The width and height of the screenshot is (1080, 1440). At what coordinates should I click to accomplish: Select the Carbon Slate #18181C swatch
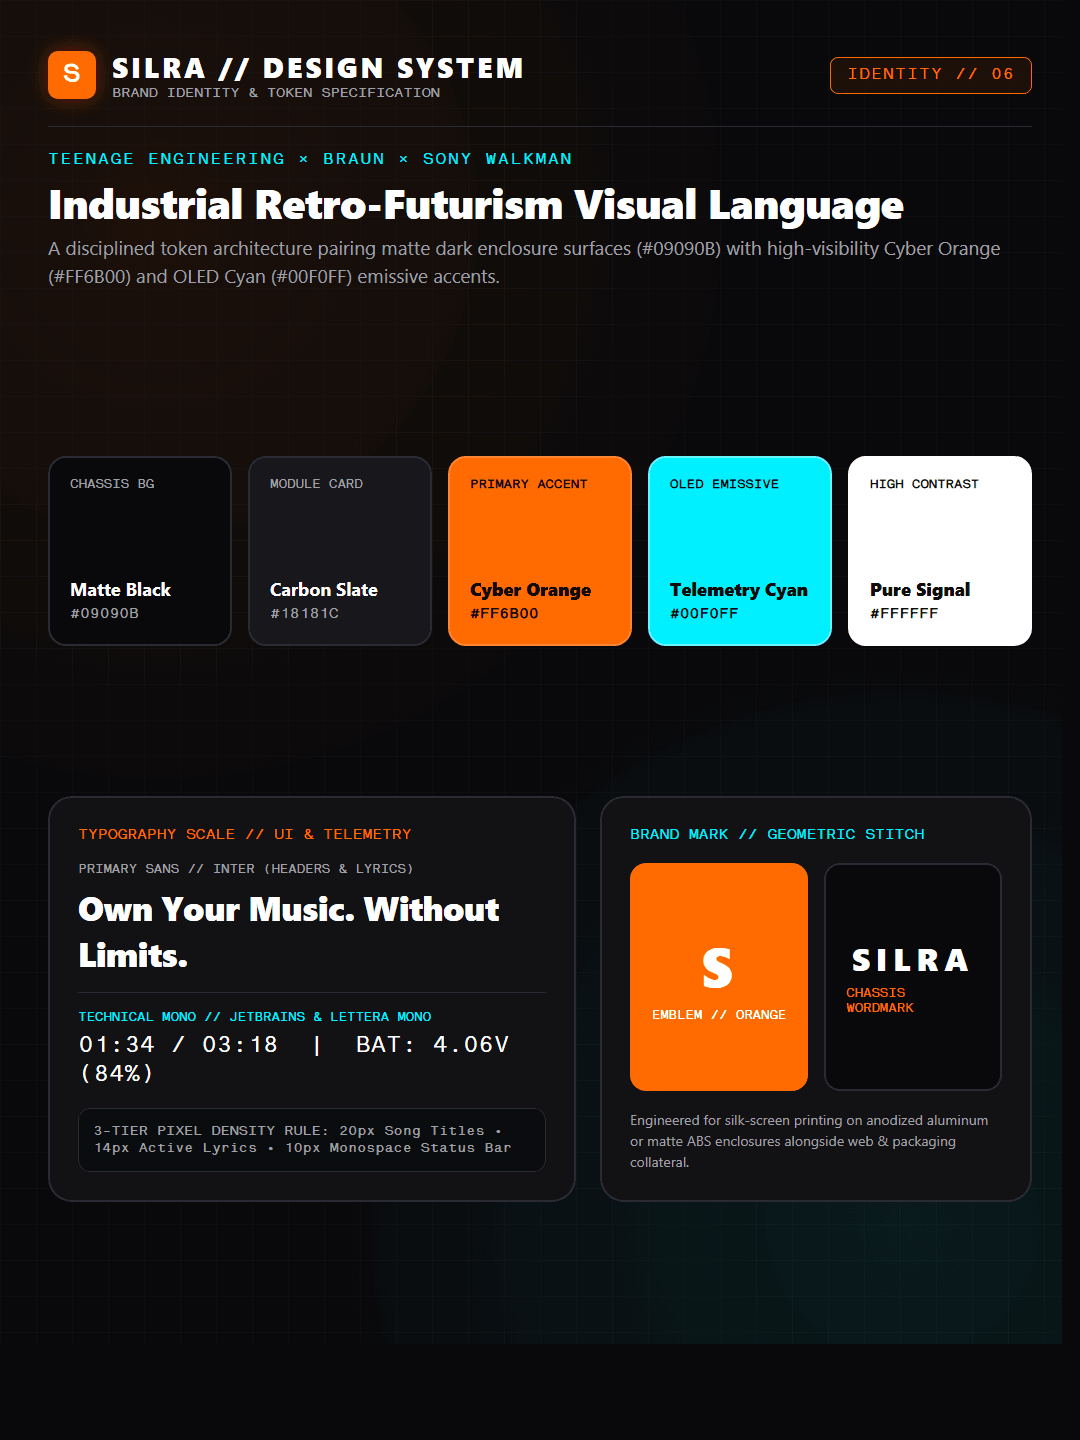pyautogui.click(x=340, y=551)
